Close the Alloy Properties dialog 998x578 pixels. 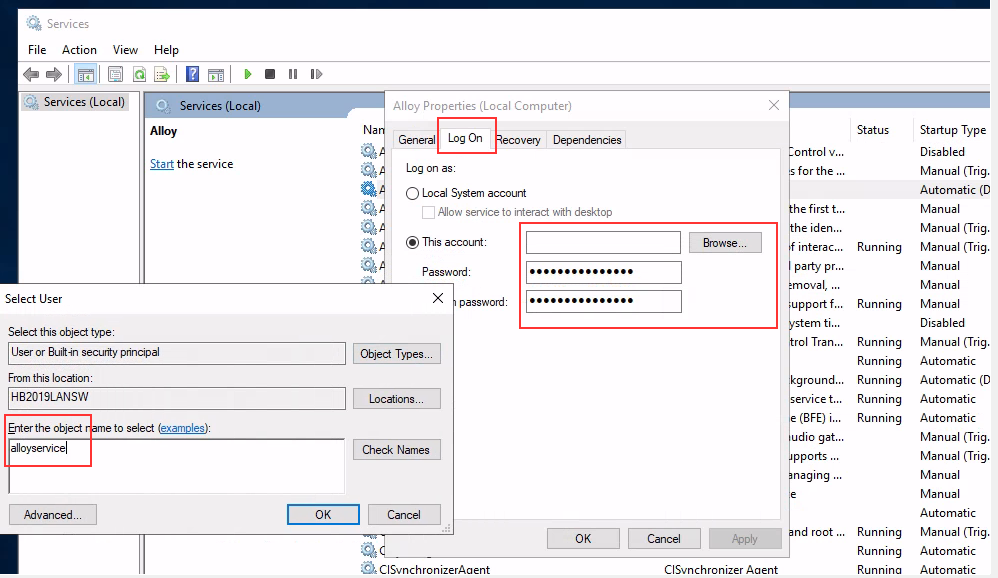click(774, 105)
